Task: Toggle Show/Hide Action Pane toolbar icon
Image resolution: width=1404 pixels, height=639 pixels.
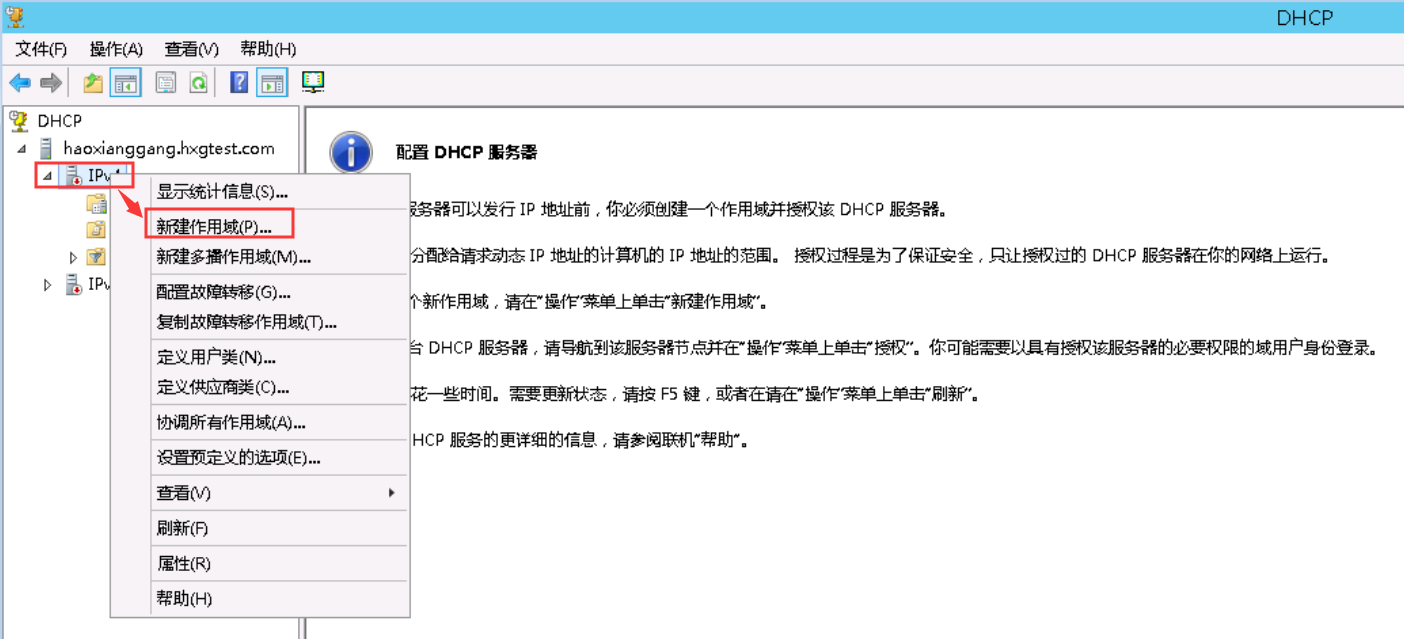Action: [272, 83]
